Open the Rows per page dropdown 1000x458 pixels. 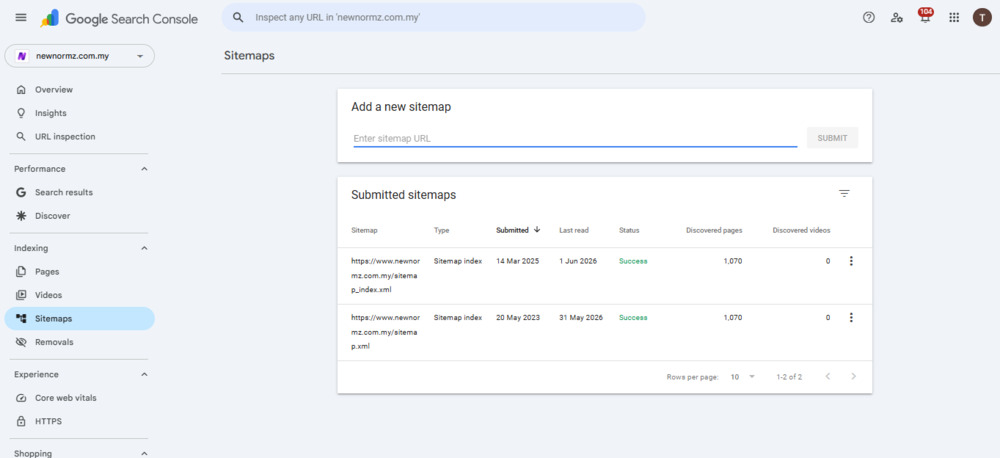click(743, 377)
